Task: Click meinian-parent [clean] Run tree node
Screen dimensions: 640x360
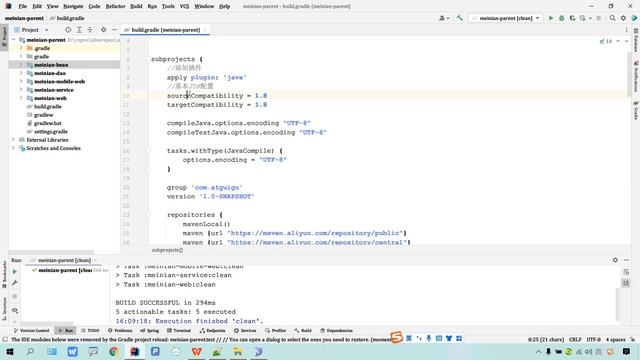Action: [x=64, y=270]
